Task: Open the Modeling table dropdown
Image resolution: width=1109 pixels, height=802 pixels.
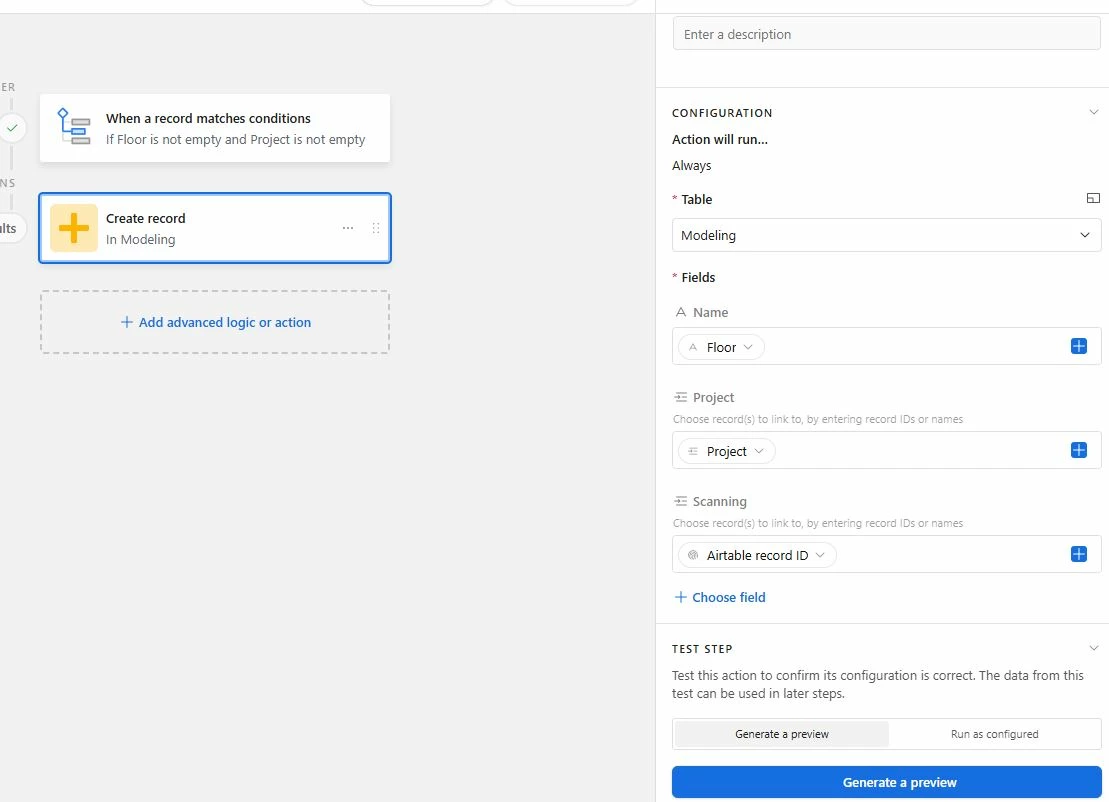Action: click(x=886, y=235)
